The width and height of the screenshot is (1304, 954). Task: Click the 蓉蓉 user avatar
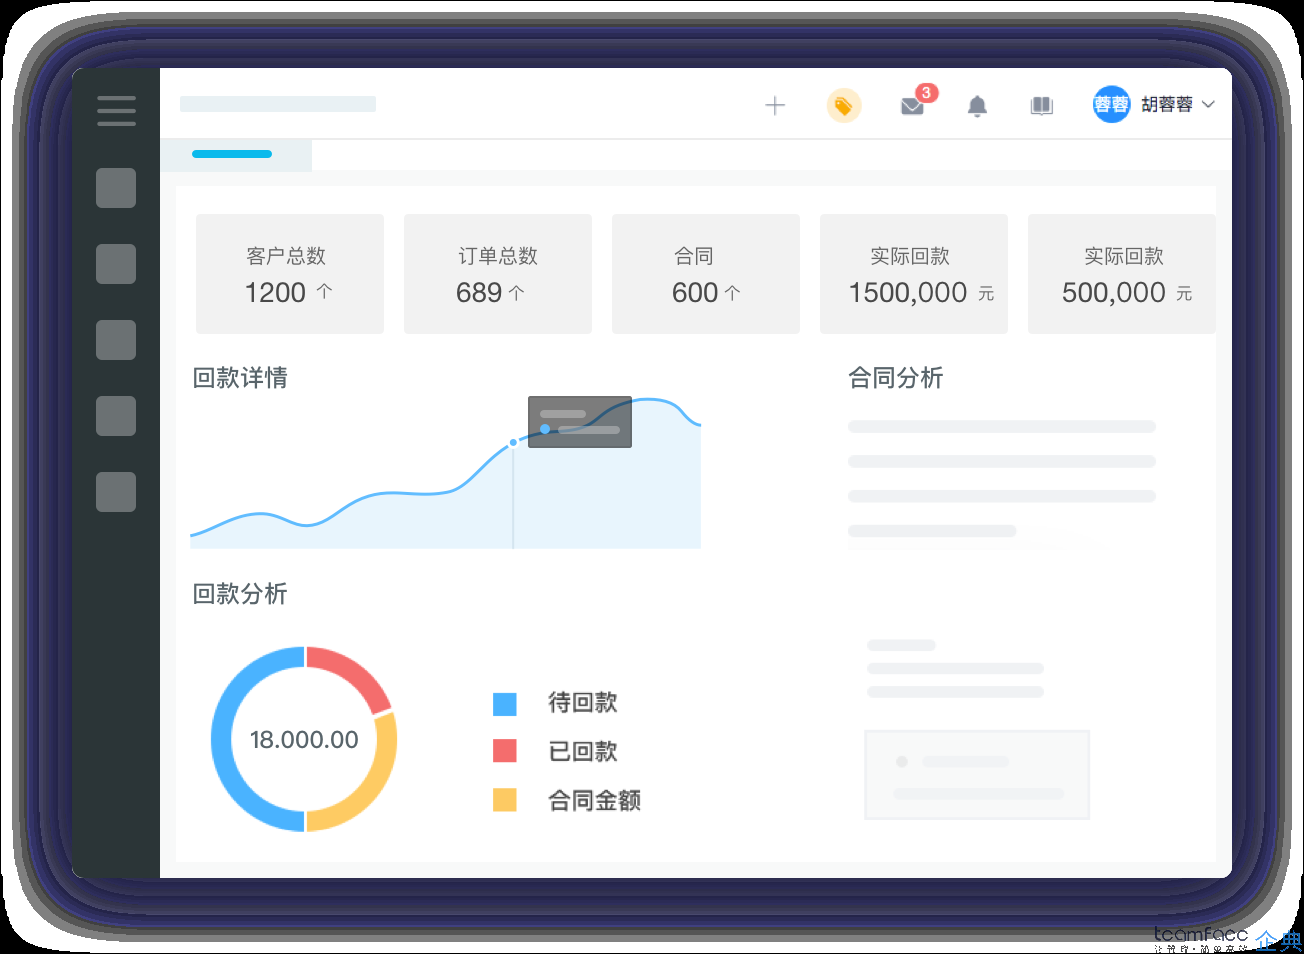(1111, 104)
